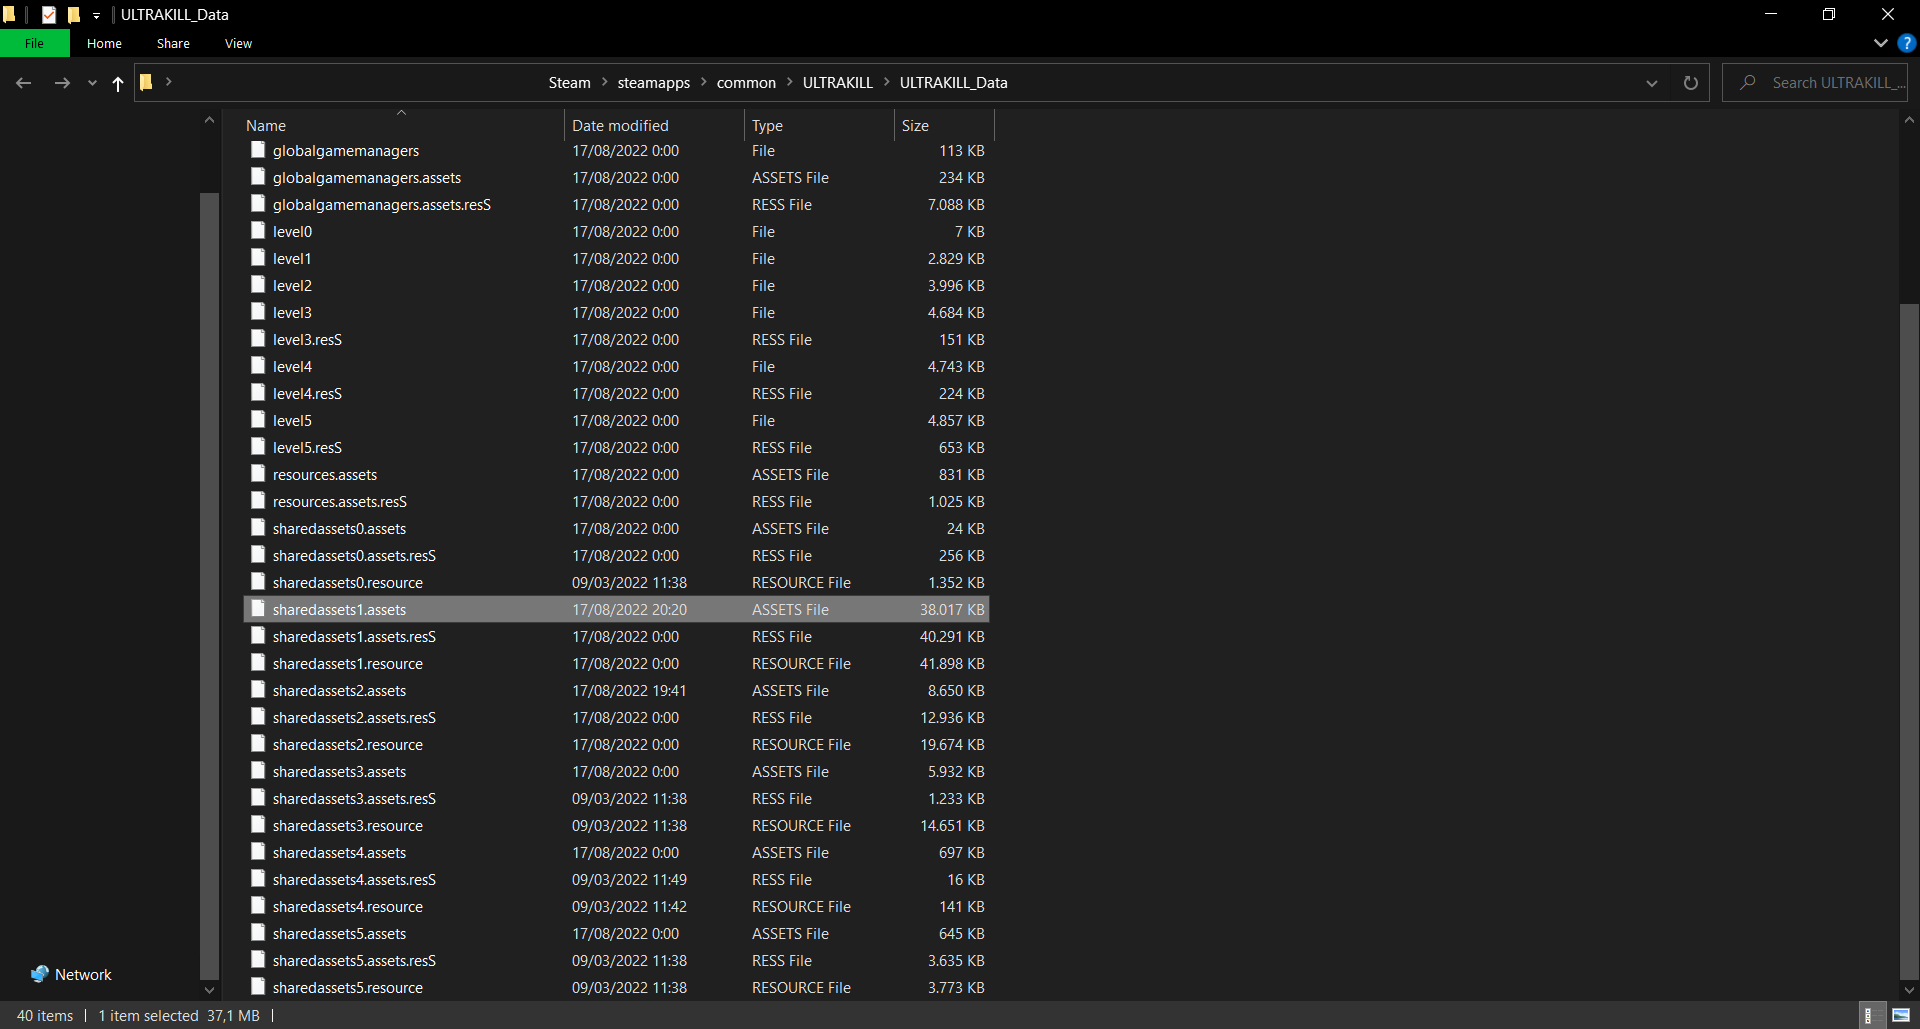
Task: Select the sharedassets4.resource file name
Action: (x=347, y=907)
